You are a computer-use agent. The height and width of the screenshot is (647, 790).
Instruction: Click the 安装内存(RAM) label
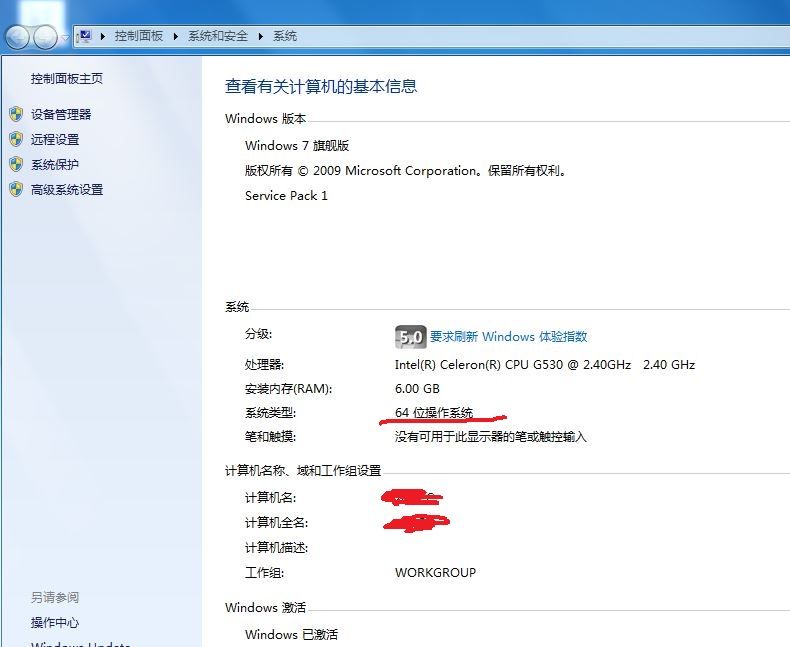tap(288, 389)
